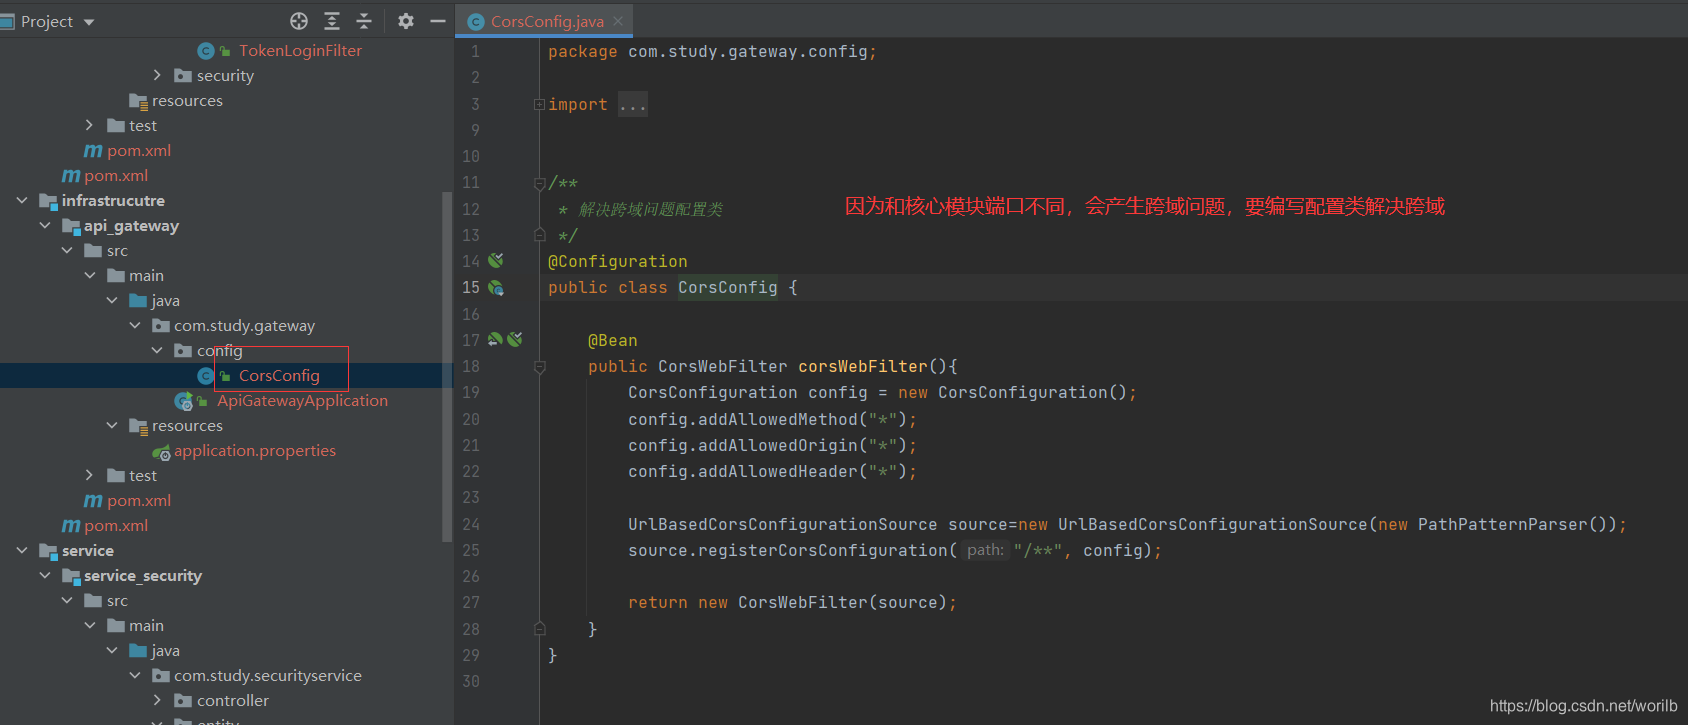Screen dimensions: 1688x725
Task: Select the resources folder under security
Action: coord(187,100)
